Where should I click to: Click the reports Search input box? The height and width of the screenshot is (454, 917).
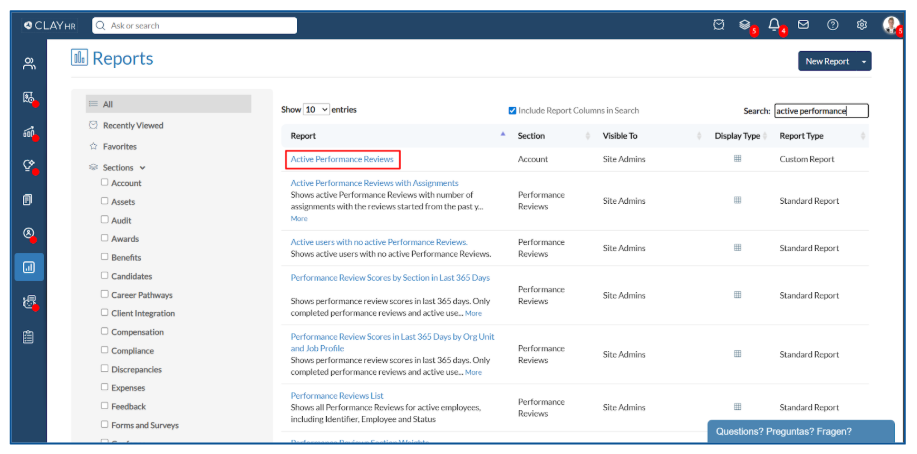click(x=821, y=111)
